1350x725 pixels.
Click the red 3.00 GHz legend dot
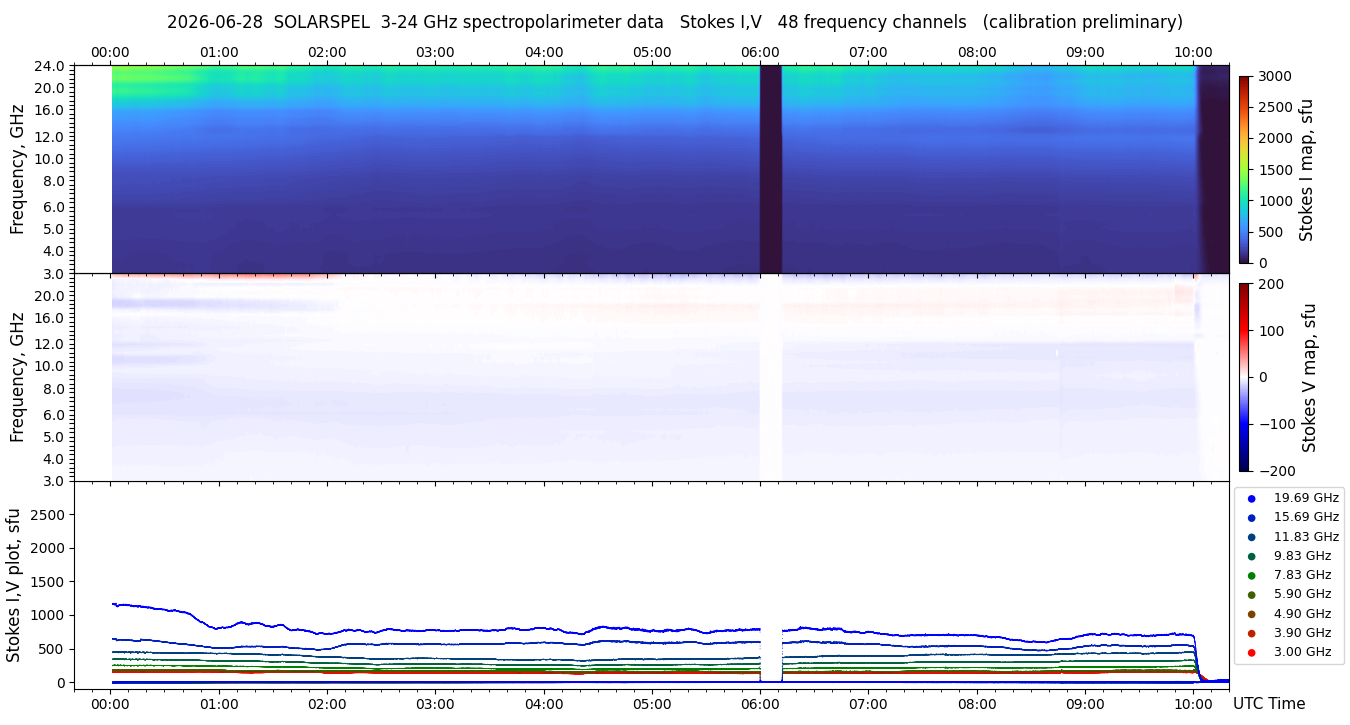click(x=1251, y=652)
